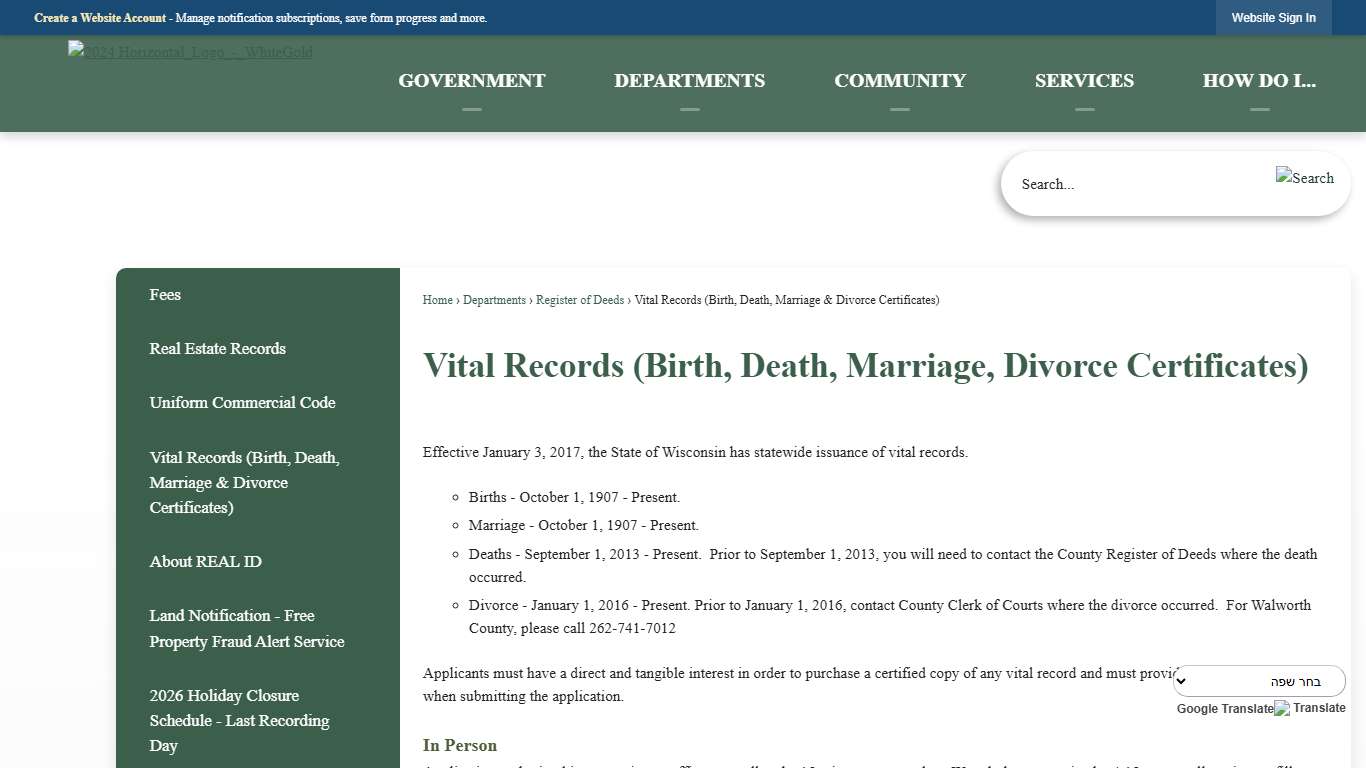Click the Google Translate icon

click(x=1281, y=708)
